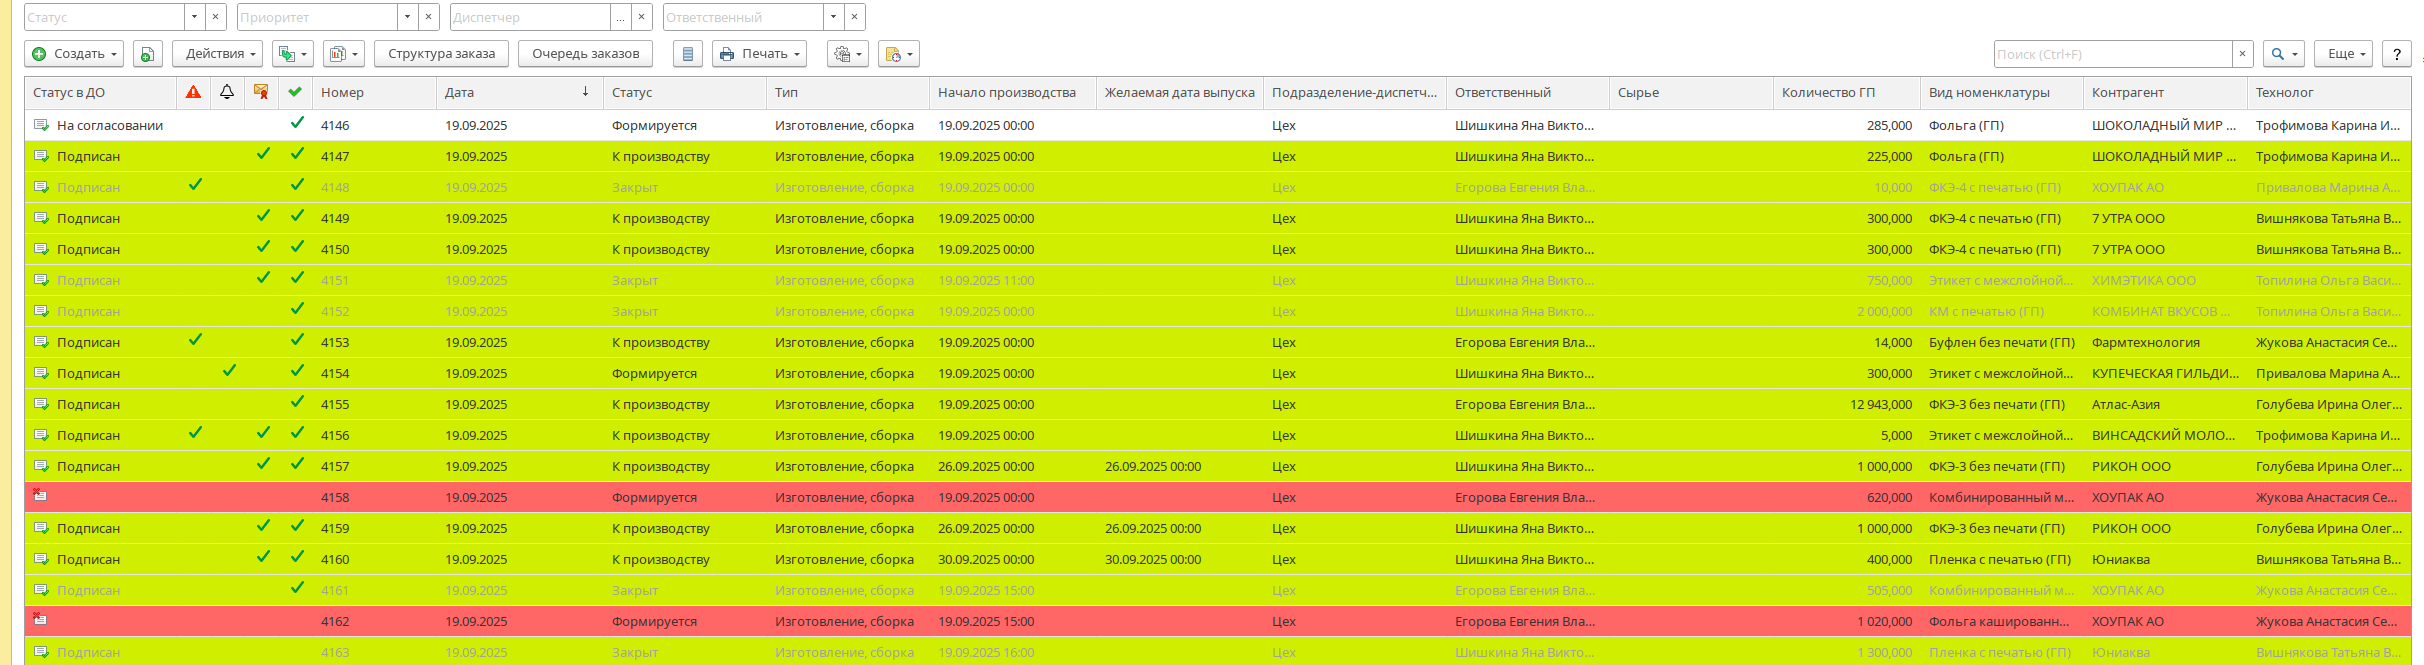
Task: Click the magnifier search icon button
Action: pyautogui.click(x=2284, y=54)
